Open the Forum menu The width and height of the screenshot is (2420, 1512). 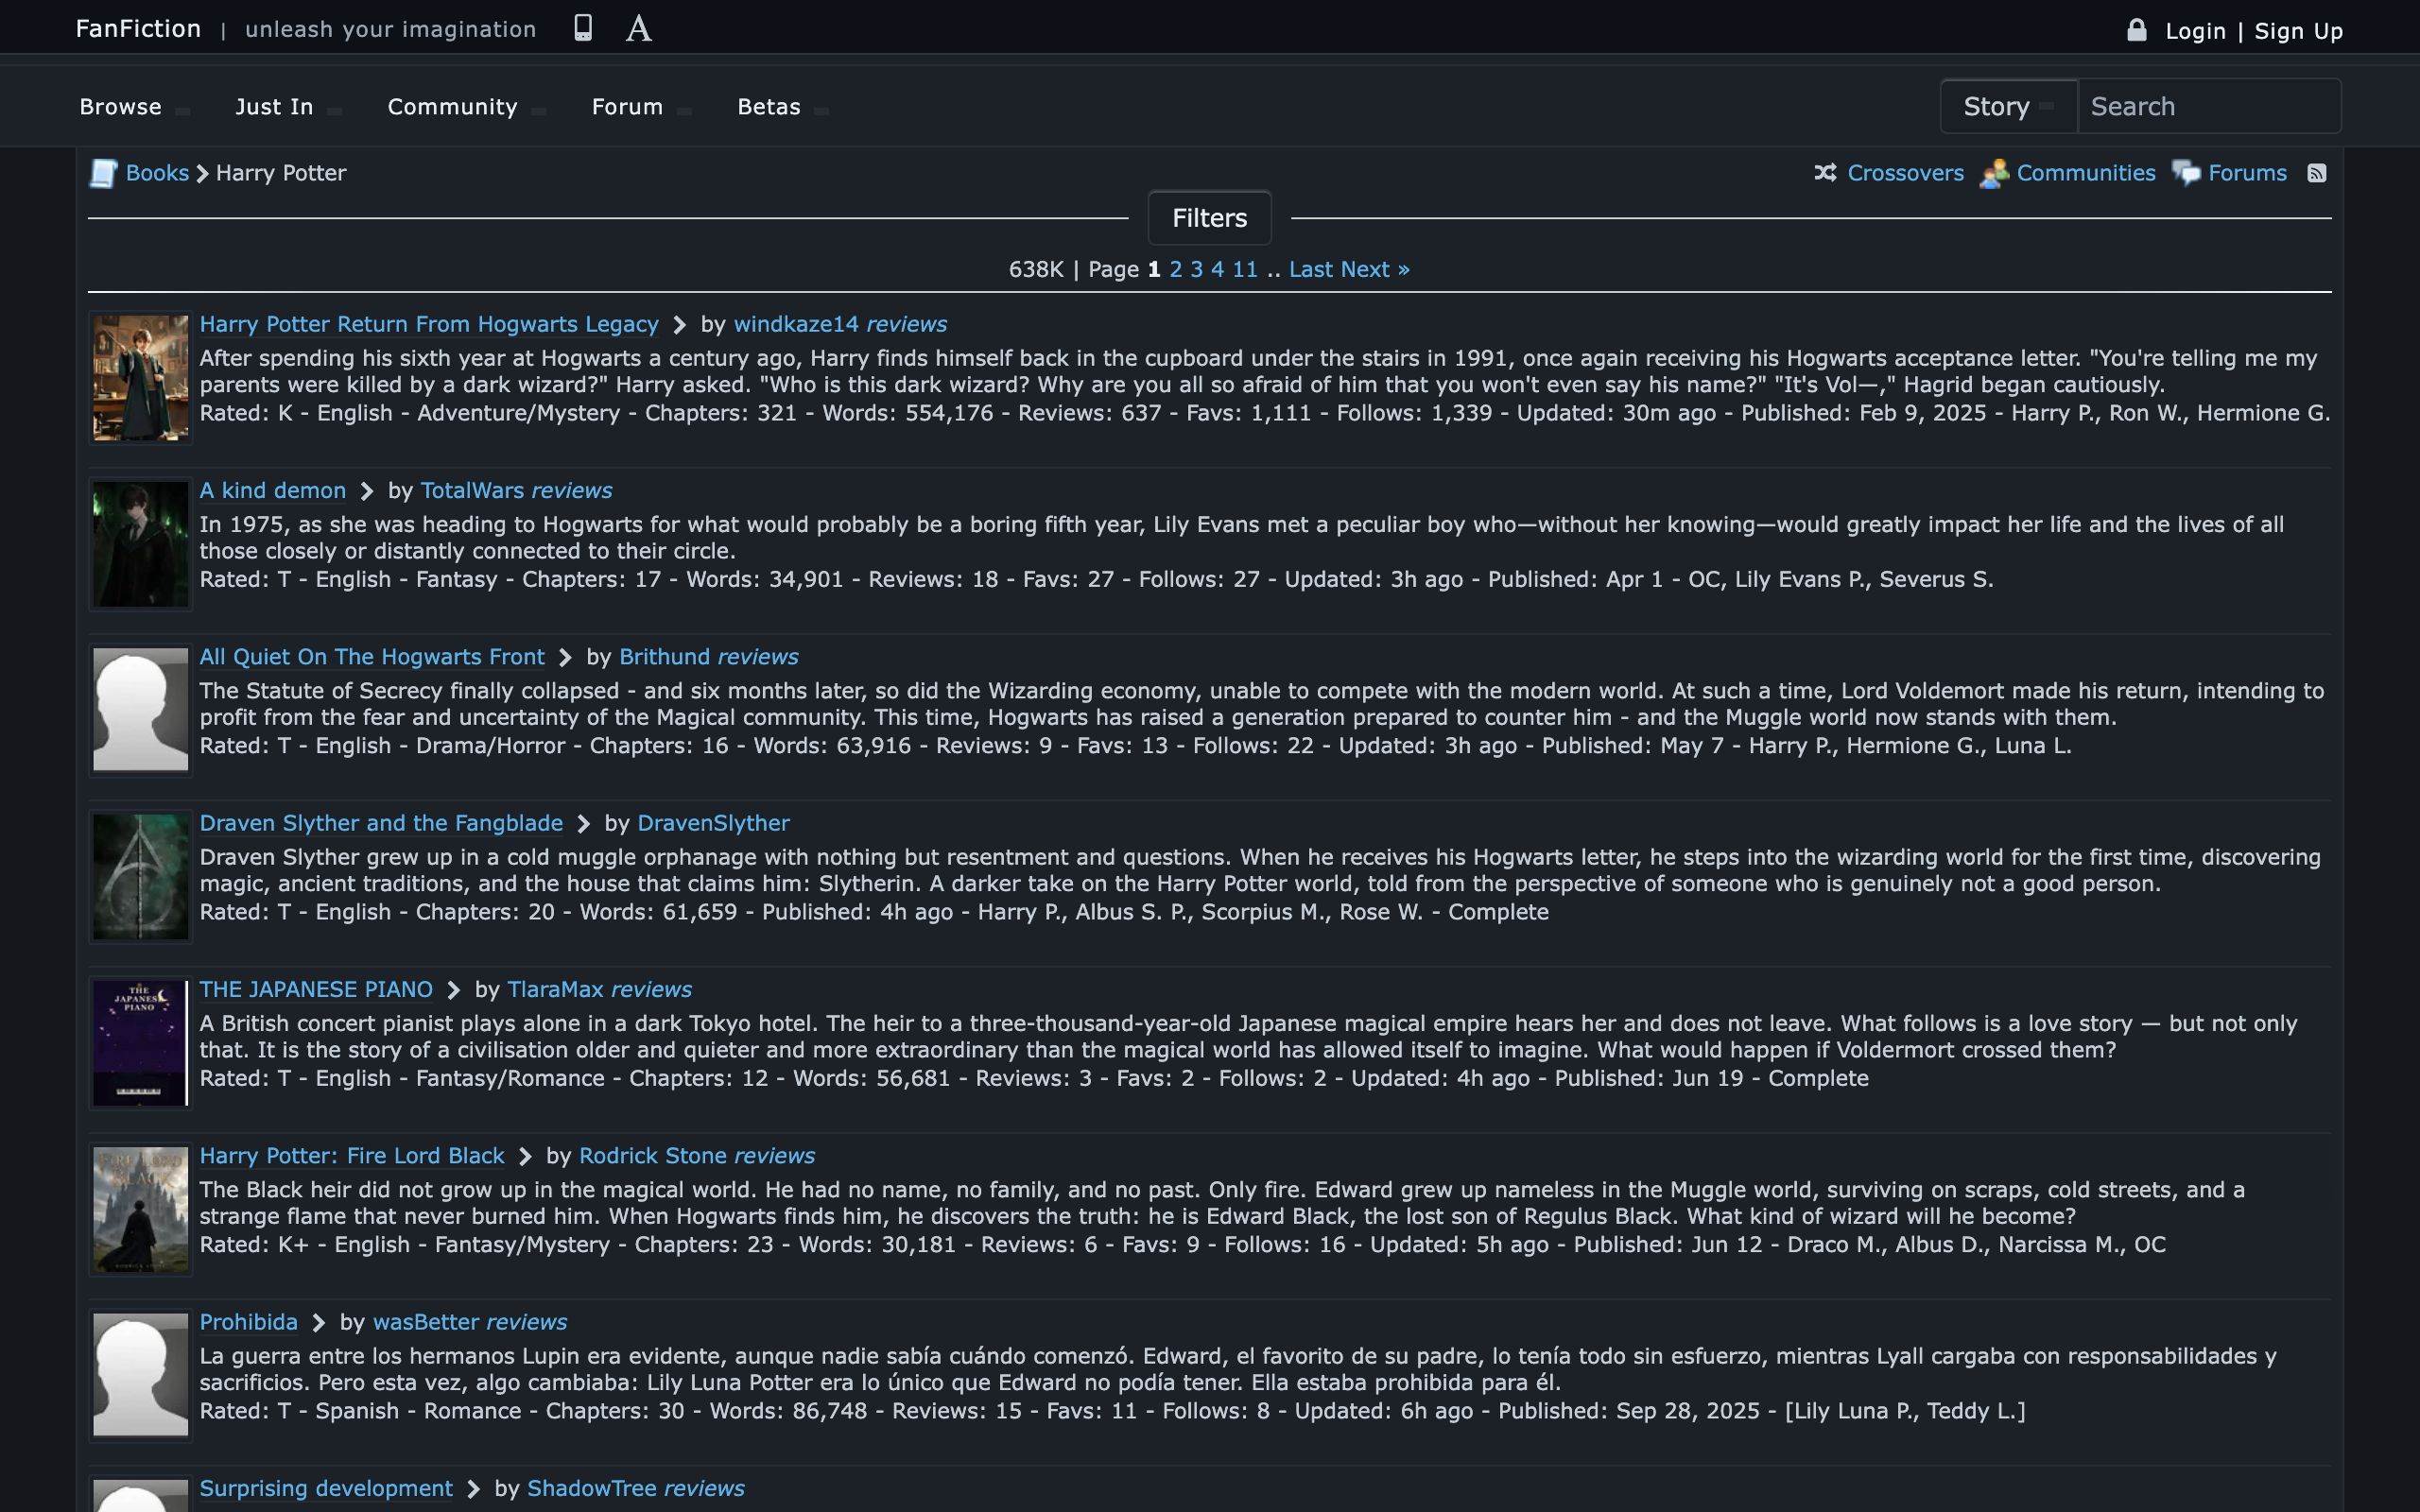coord(641,107)
